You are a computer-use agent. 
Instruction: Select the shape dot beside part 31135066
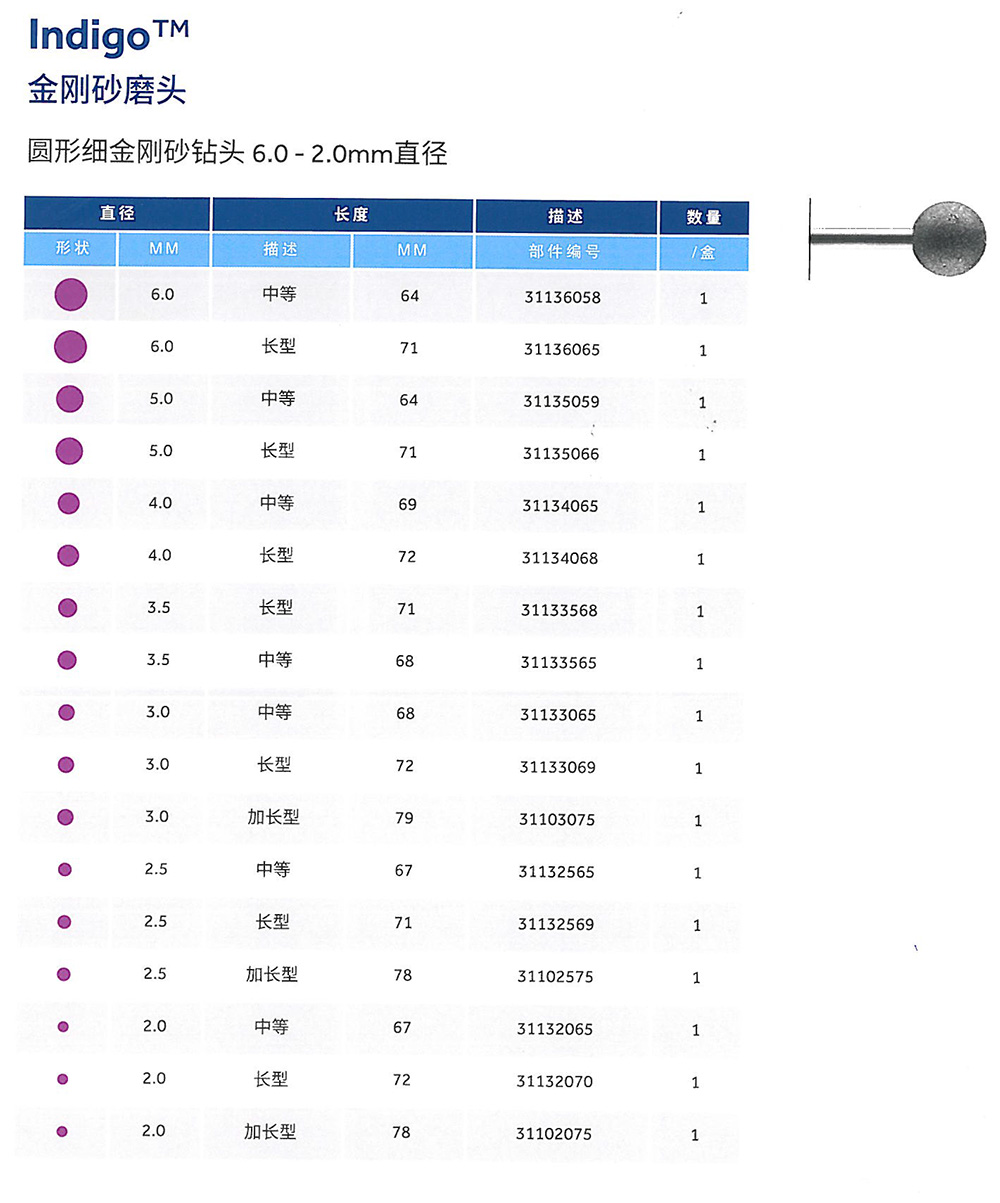(69, 451)
